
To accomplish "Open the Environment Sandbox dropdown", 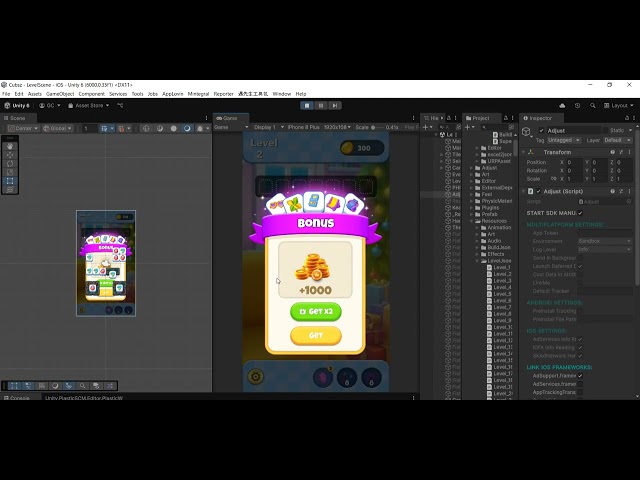I will 604,241.
